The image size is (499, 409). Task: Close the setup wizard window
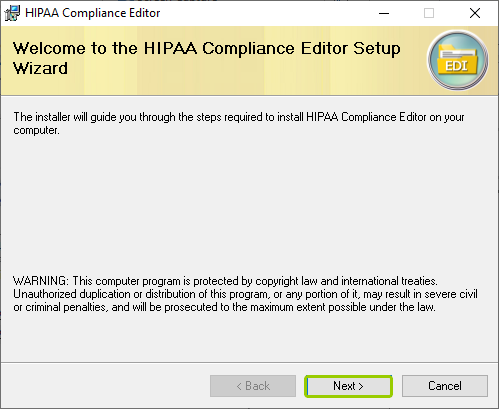click(x=475, y=13)
